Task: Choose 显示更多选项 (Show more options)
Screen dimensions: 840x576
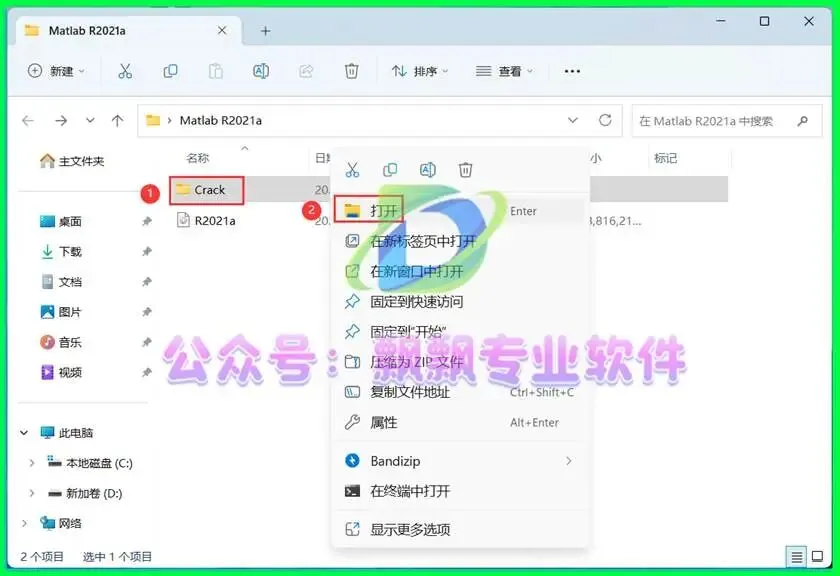Action: (460, 529)
